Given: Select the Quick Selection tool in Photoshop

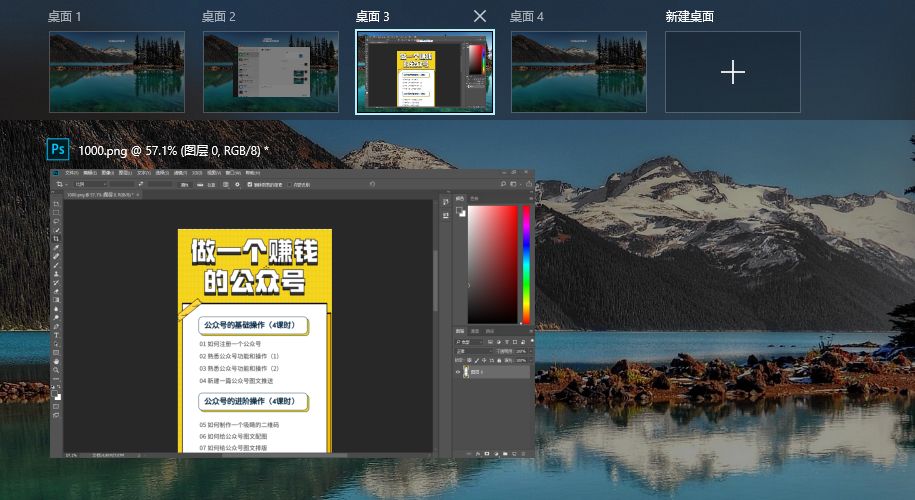Looking at the screenshot, I should click(56, 230).
